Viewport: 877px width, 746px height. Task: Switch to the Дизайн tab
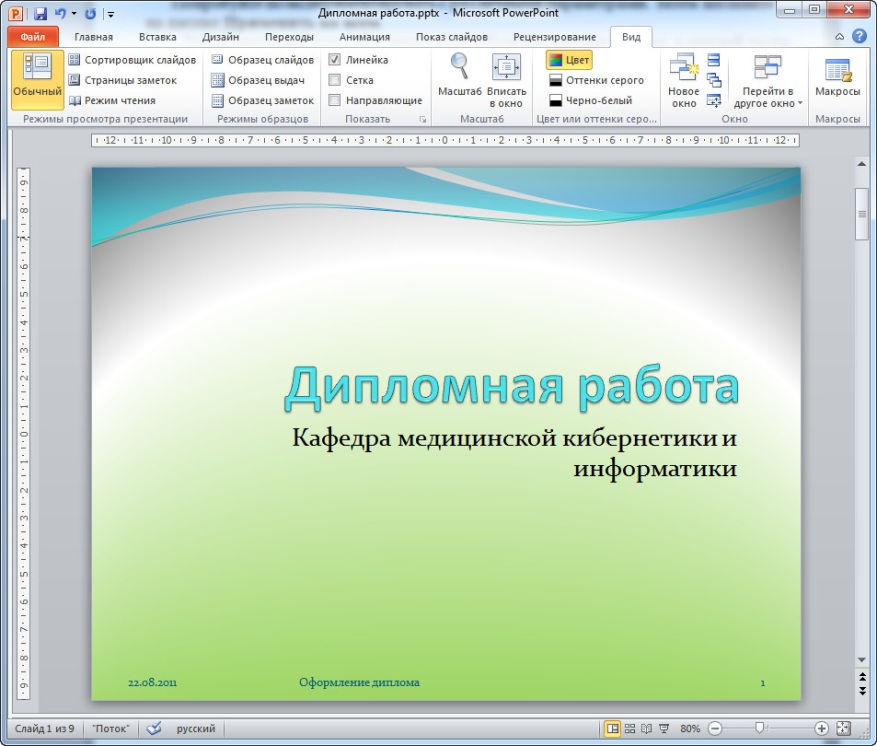click(220, 37)
